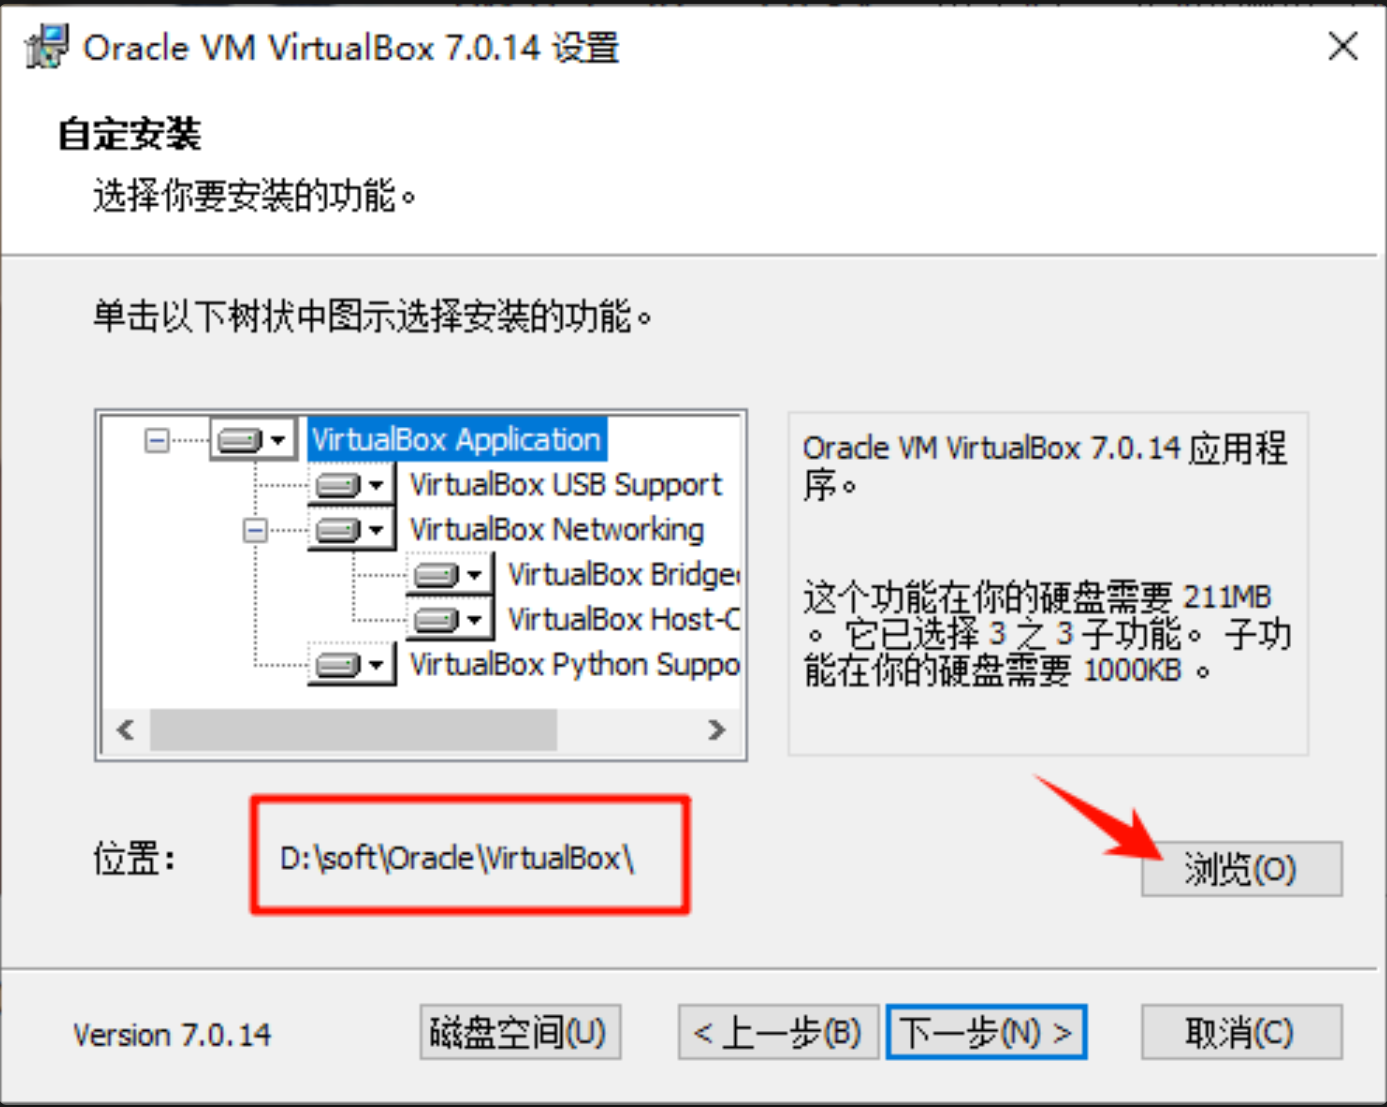Click drive icon beside VirtualBox Bridged
The height and width of the screenshot is (1107, 1387).
coord(437,575)
